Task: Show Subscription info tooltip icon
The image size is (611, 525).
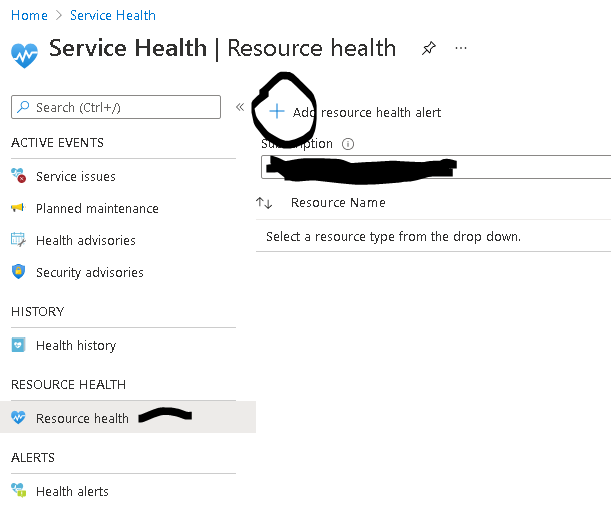Action: tap(348, 144)
